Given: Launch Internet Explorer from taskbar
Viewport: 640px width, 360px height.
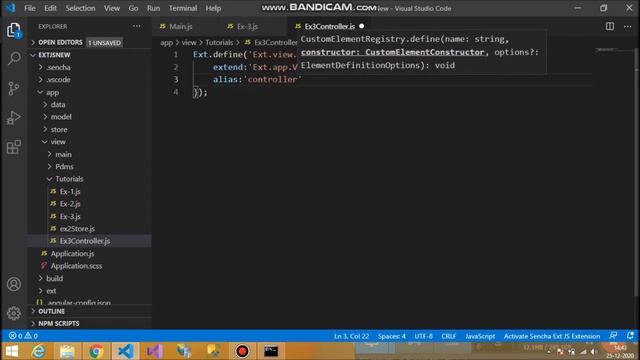Looking at the screenshot, I should coord(39,351).
